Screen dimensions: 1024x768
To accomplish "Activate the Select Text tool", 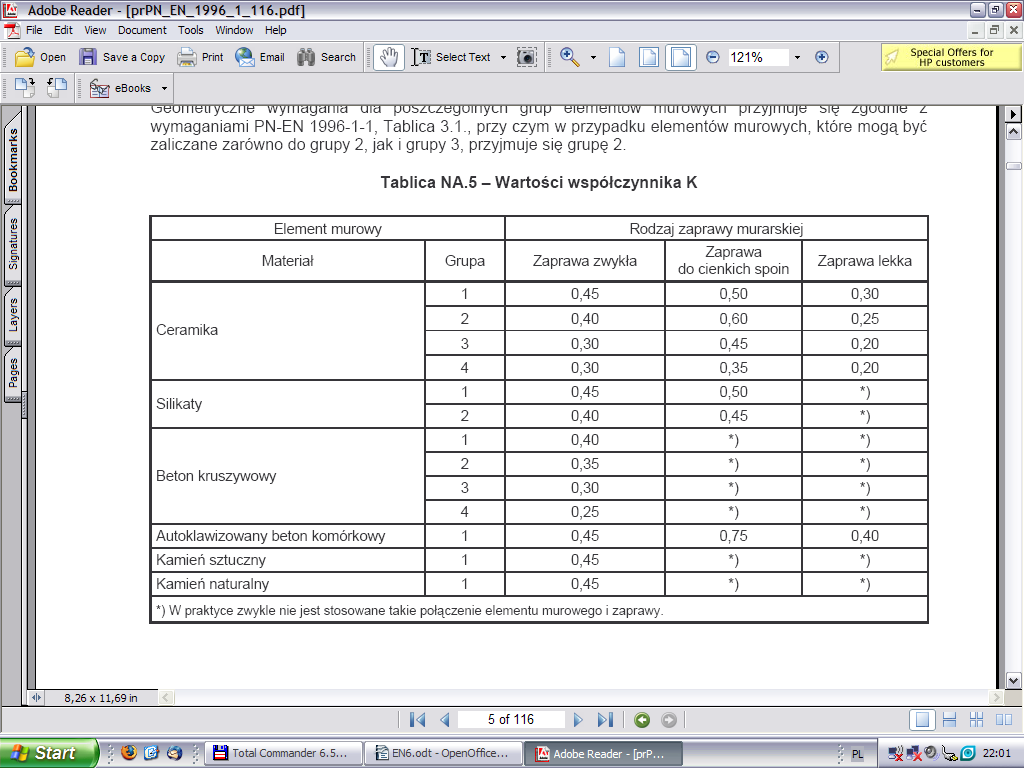I will (x=451, y=57).
